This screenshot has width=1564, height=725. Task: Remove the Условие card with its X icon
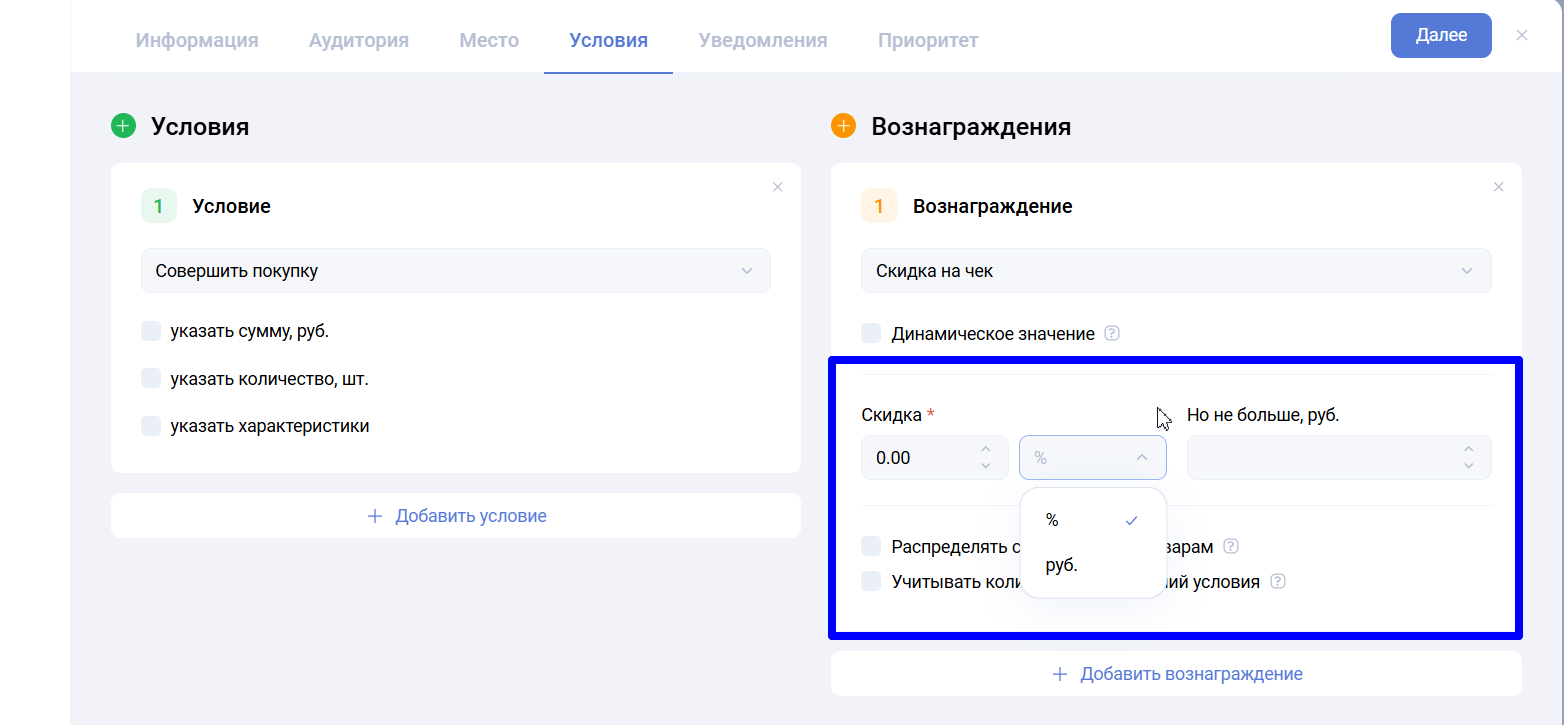(777, 187)
